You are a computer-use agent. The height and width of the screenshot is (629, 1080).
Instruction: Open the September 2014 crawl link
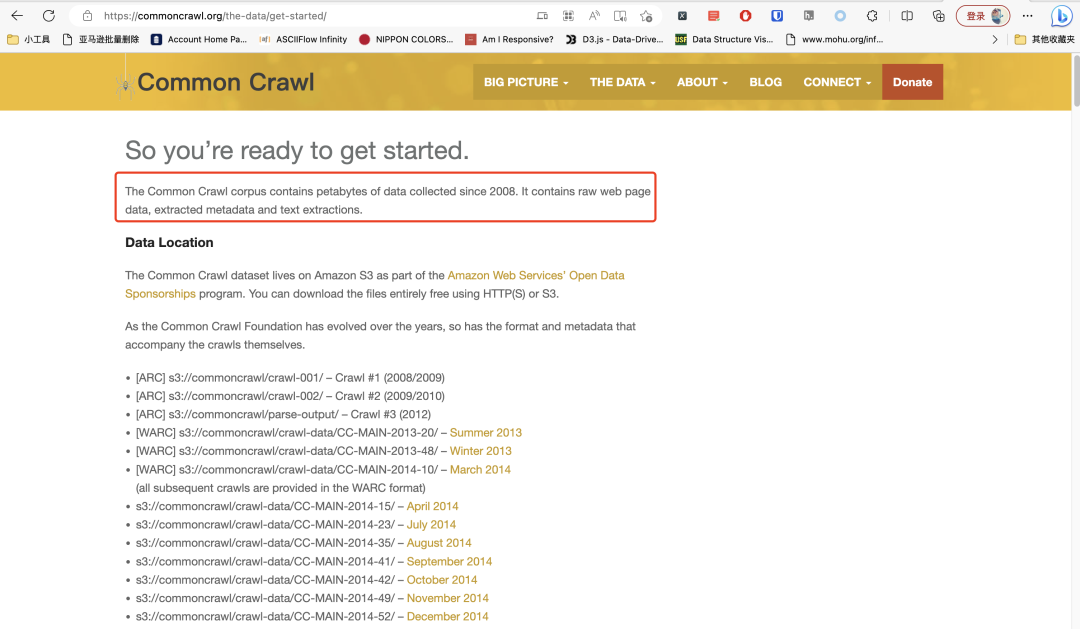[449, 561]
